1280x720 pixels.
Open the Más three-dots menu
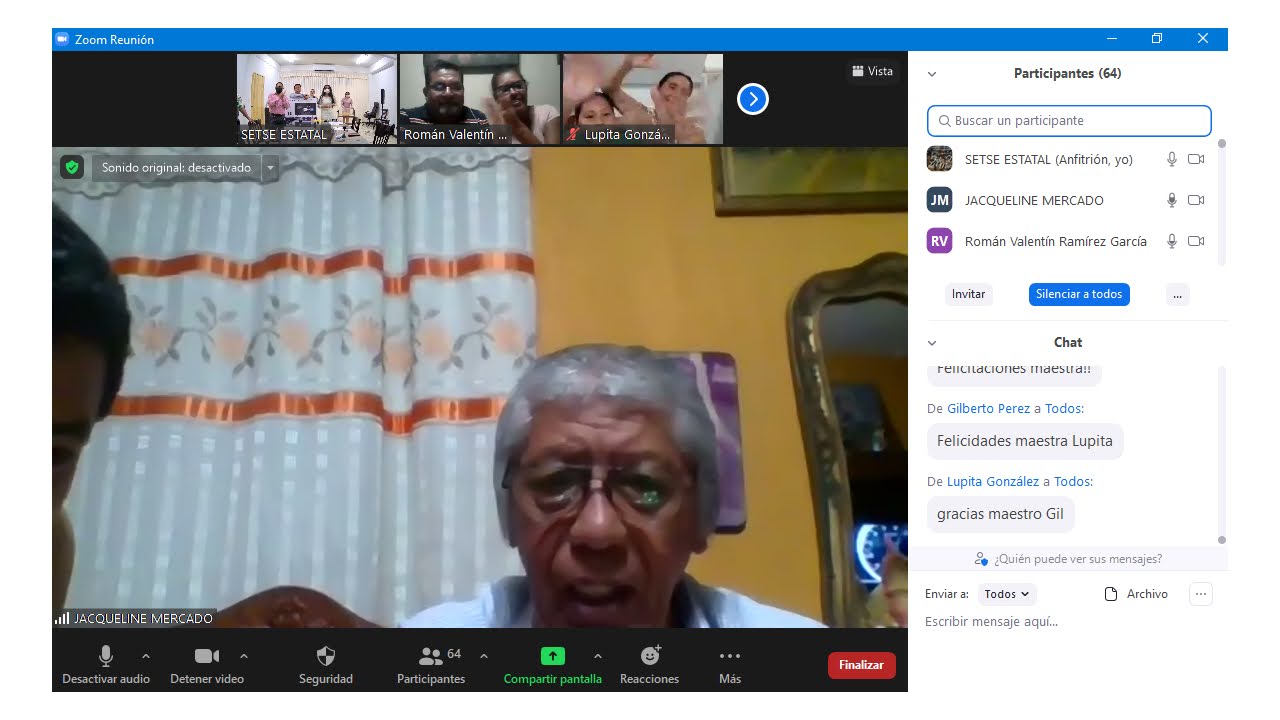pos(730,656)
